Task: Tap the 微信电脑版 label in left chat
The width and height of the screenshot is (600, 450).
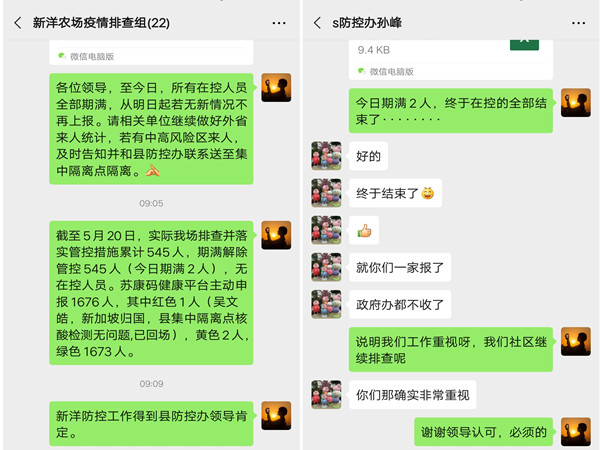Action: 92,57
